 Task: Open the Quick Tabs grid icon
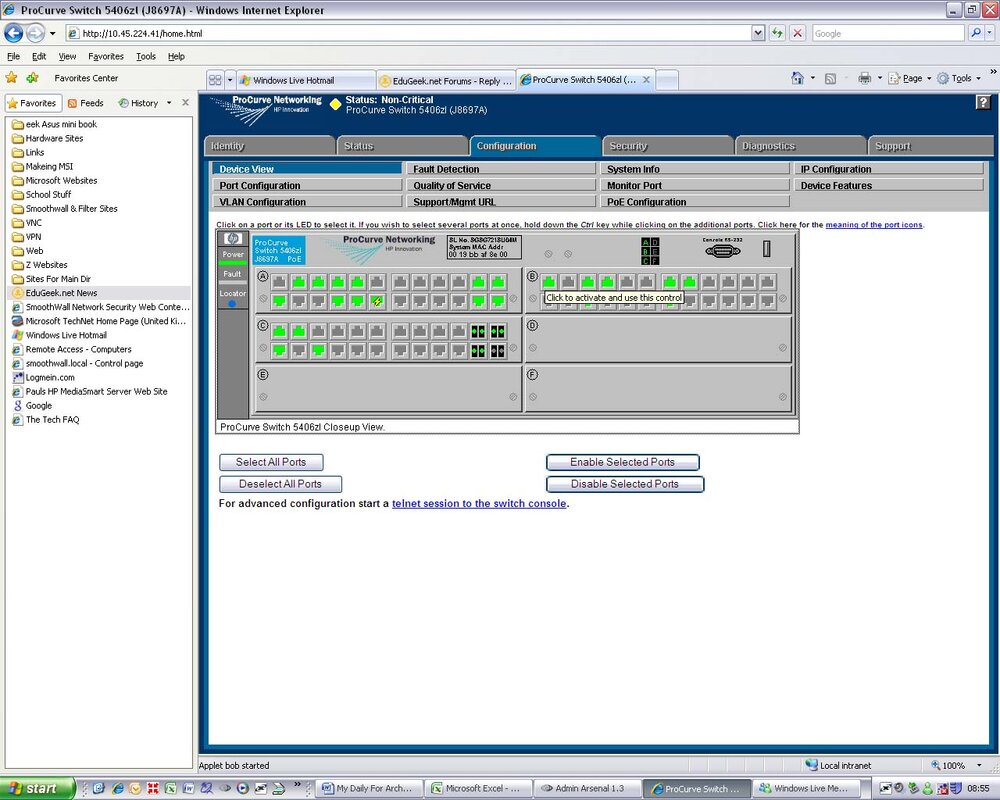[216, 80]
